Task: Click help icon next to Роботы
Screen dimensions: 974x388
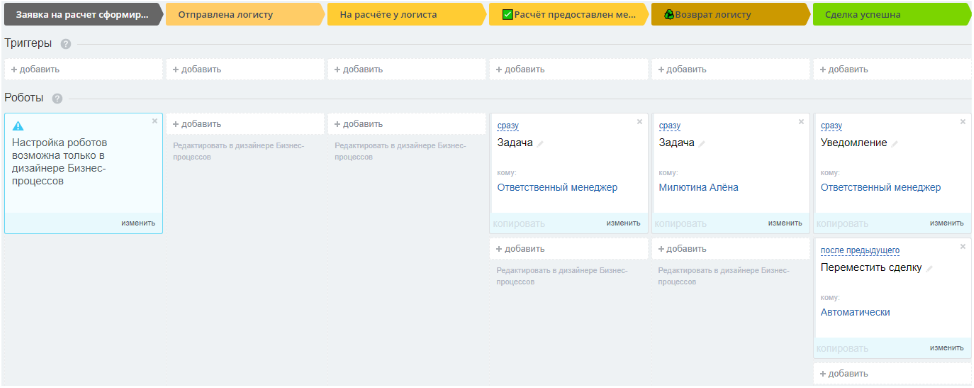Action: (x=57, y=99)
